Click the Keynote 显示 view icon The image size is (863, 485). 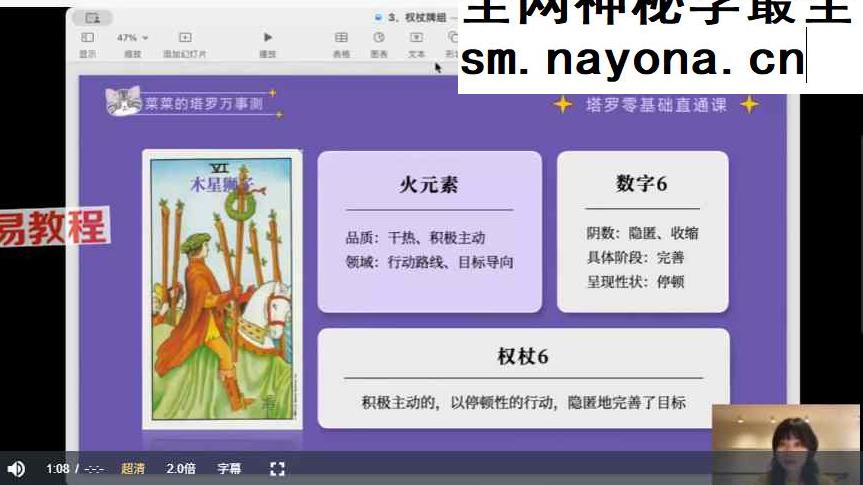point(88,37)
